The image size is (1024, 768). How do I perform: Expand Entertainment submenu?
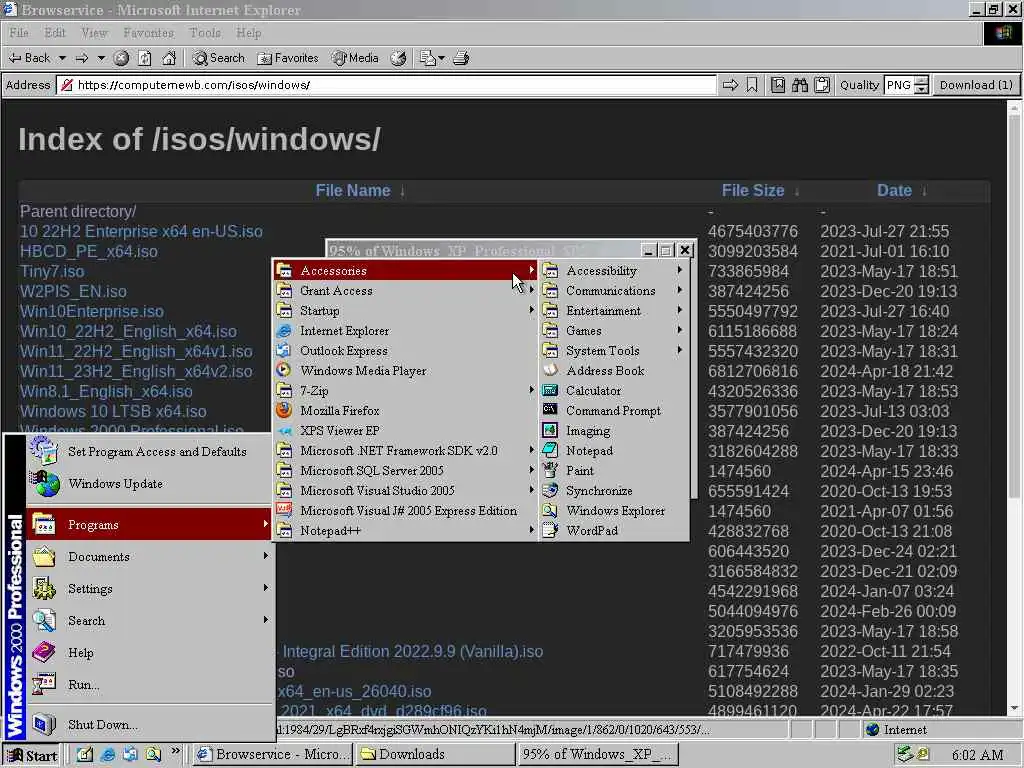click(613, 311)
